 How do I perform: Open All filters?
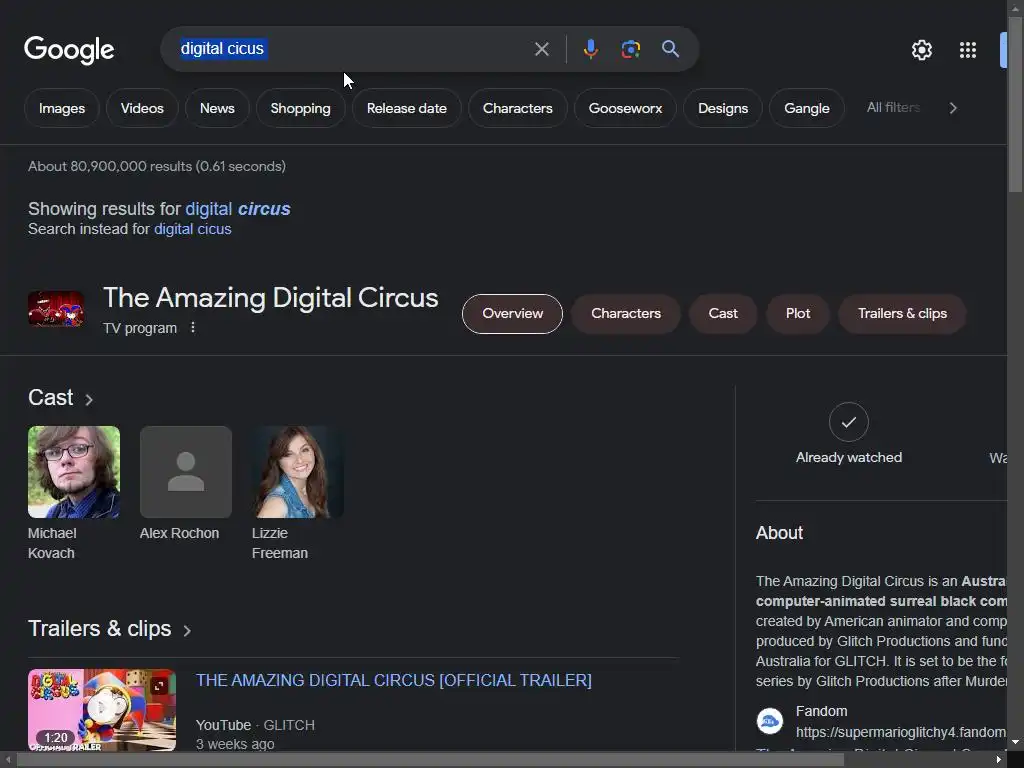[893, 108]
